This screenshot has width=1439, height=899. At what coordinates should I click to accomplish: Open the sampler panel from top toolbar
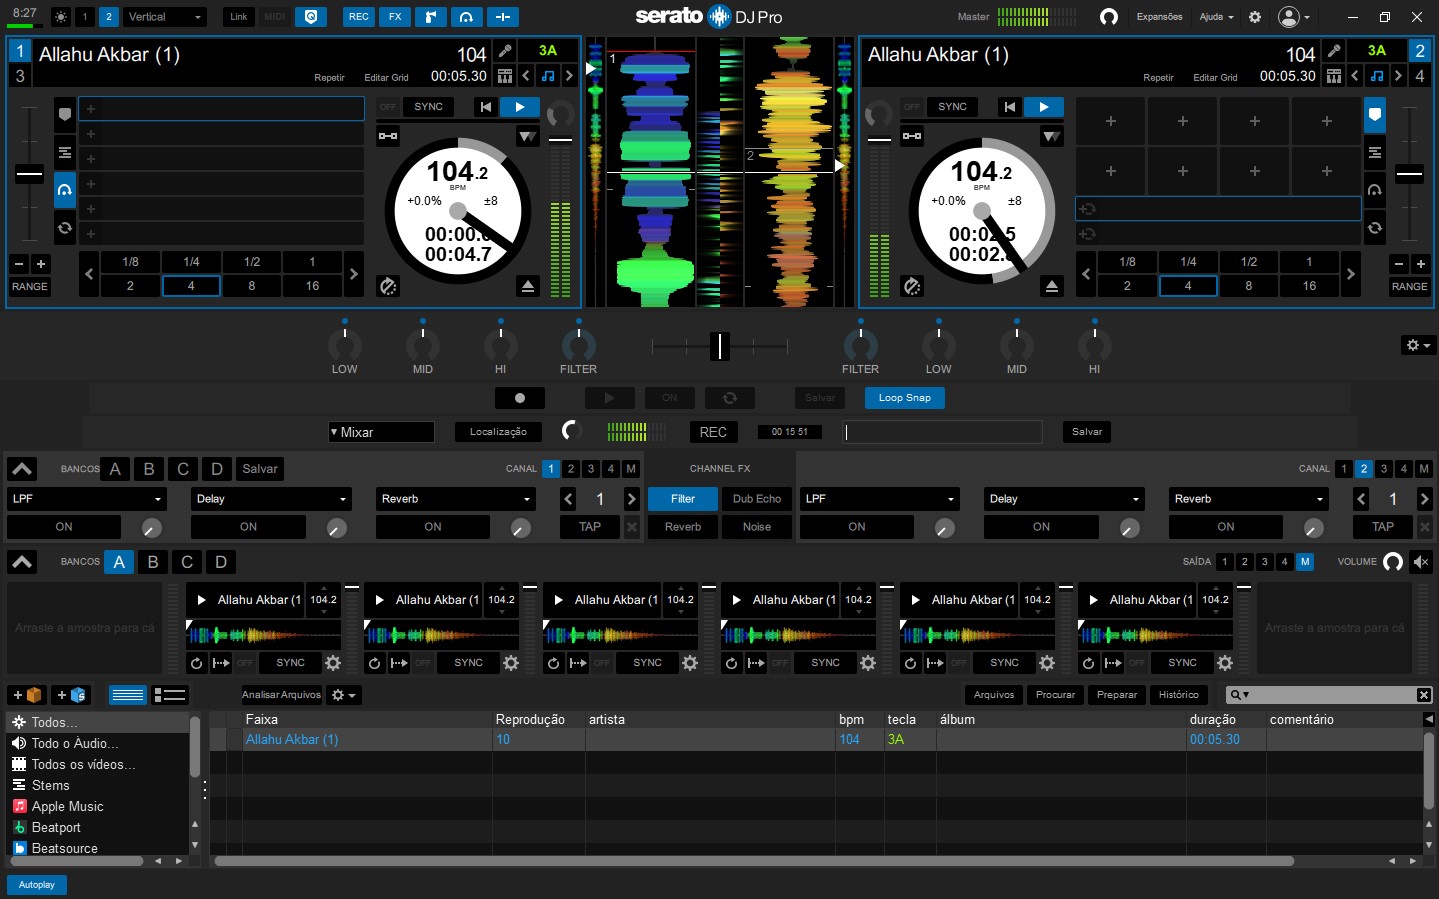click(430, 17)
